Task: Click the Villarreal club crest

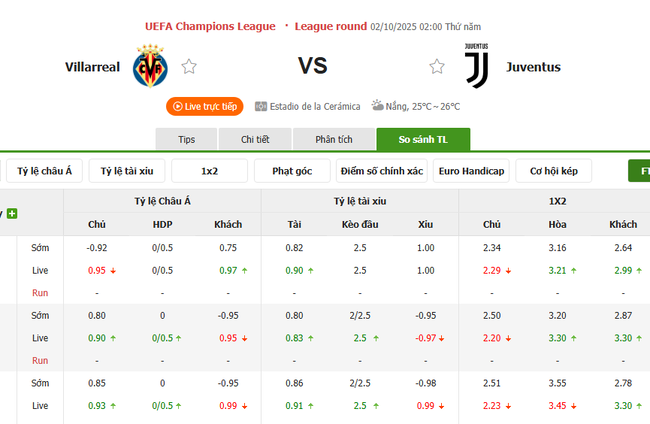Action: (x=150, y=67)
